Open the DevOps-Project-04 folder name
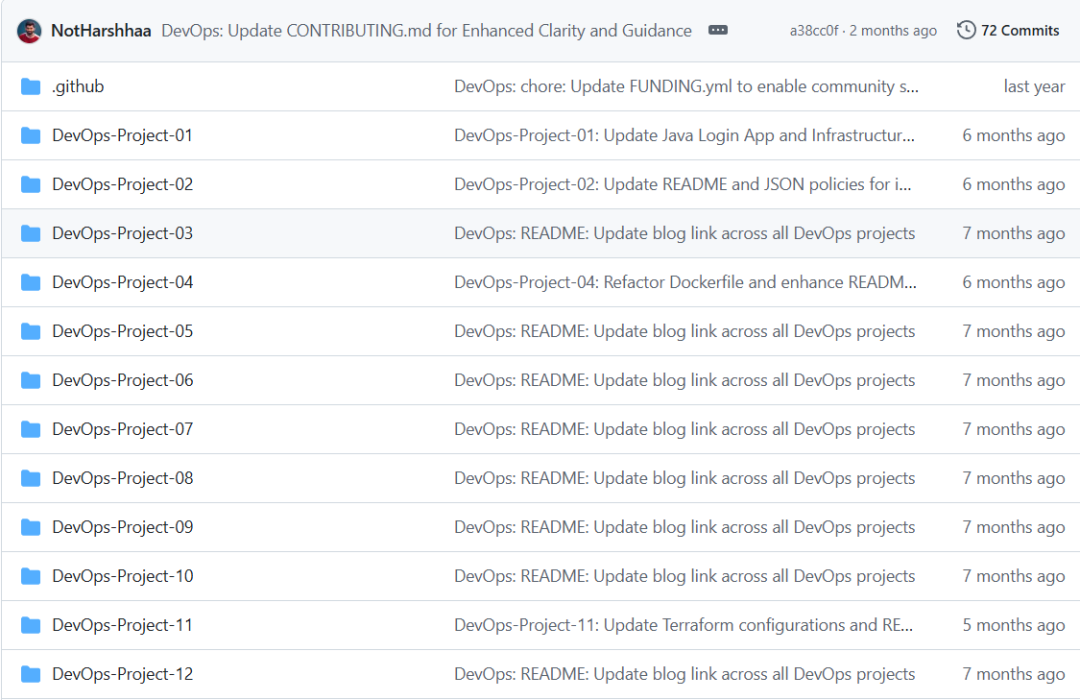The width and height of the screenshot is (1080, 700). click(x=123, y=282)
